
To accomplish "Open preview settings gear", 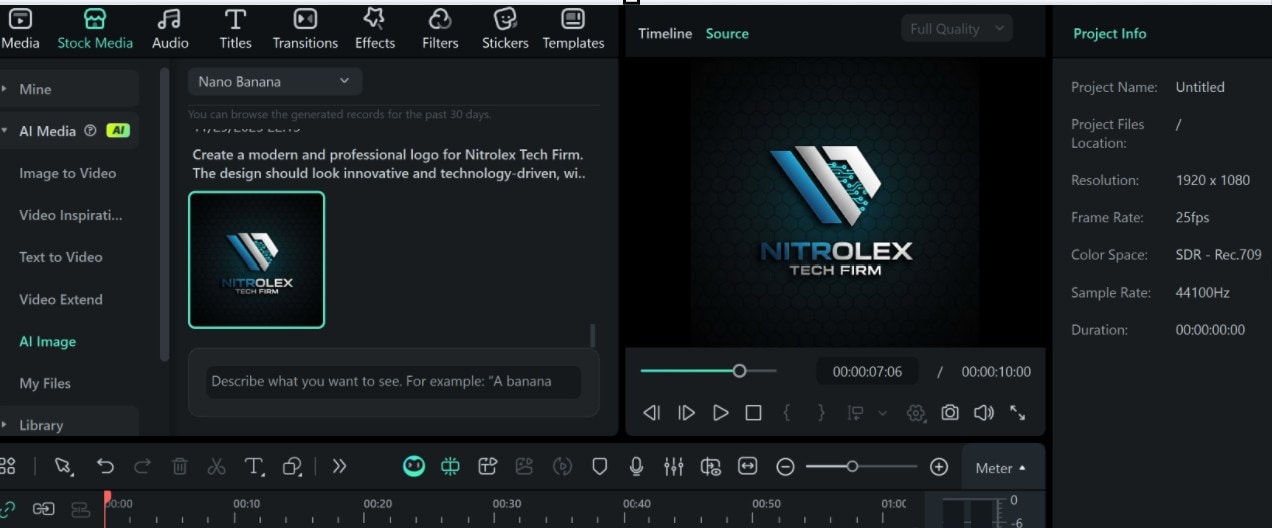I will 915,413.
